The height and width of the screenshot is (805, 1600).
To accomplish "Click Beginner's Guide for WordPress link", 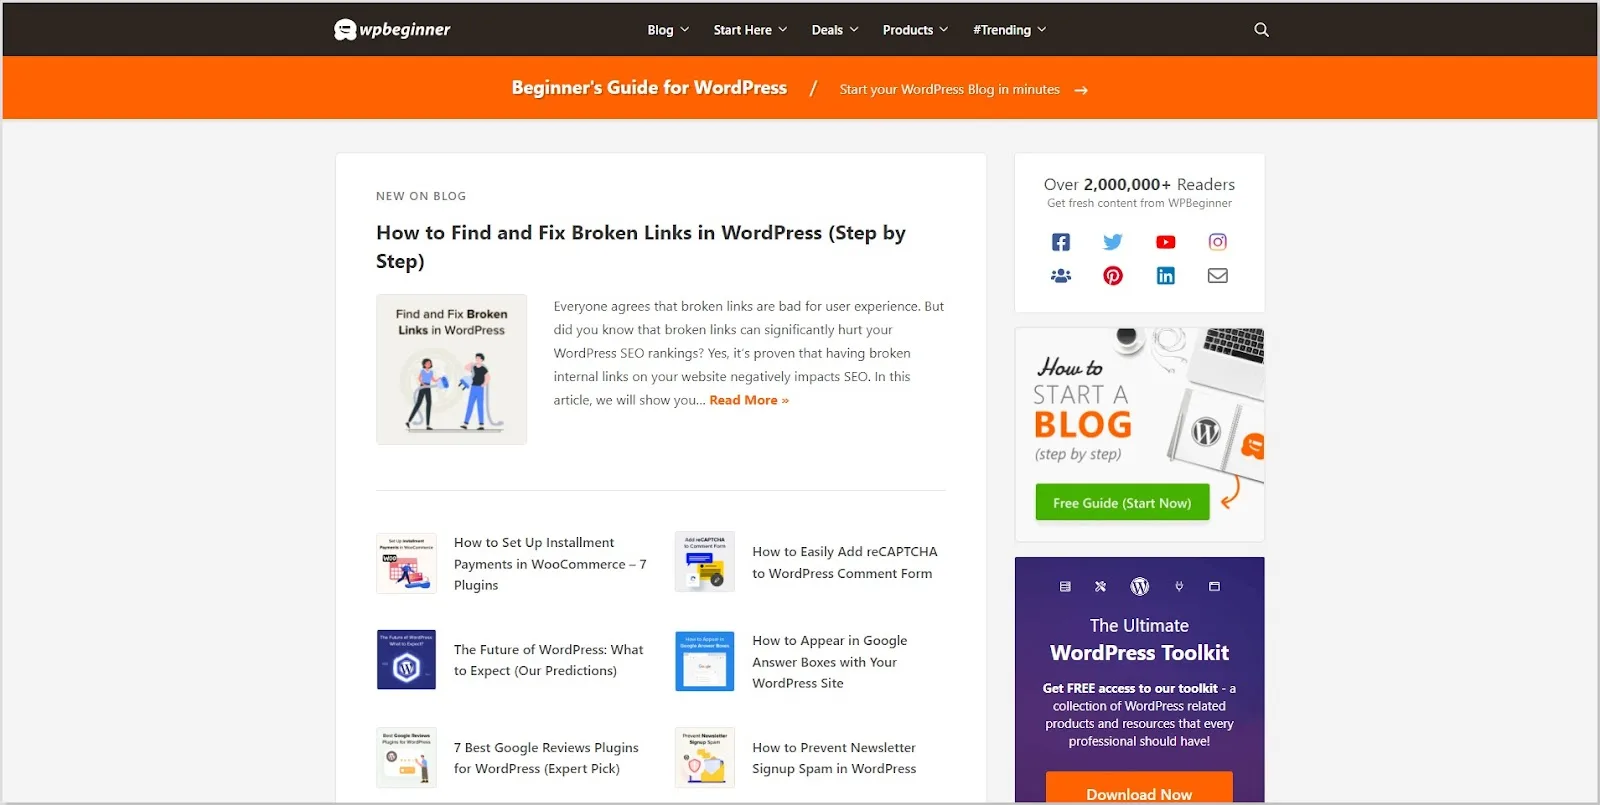I will [649, 88].
